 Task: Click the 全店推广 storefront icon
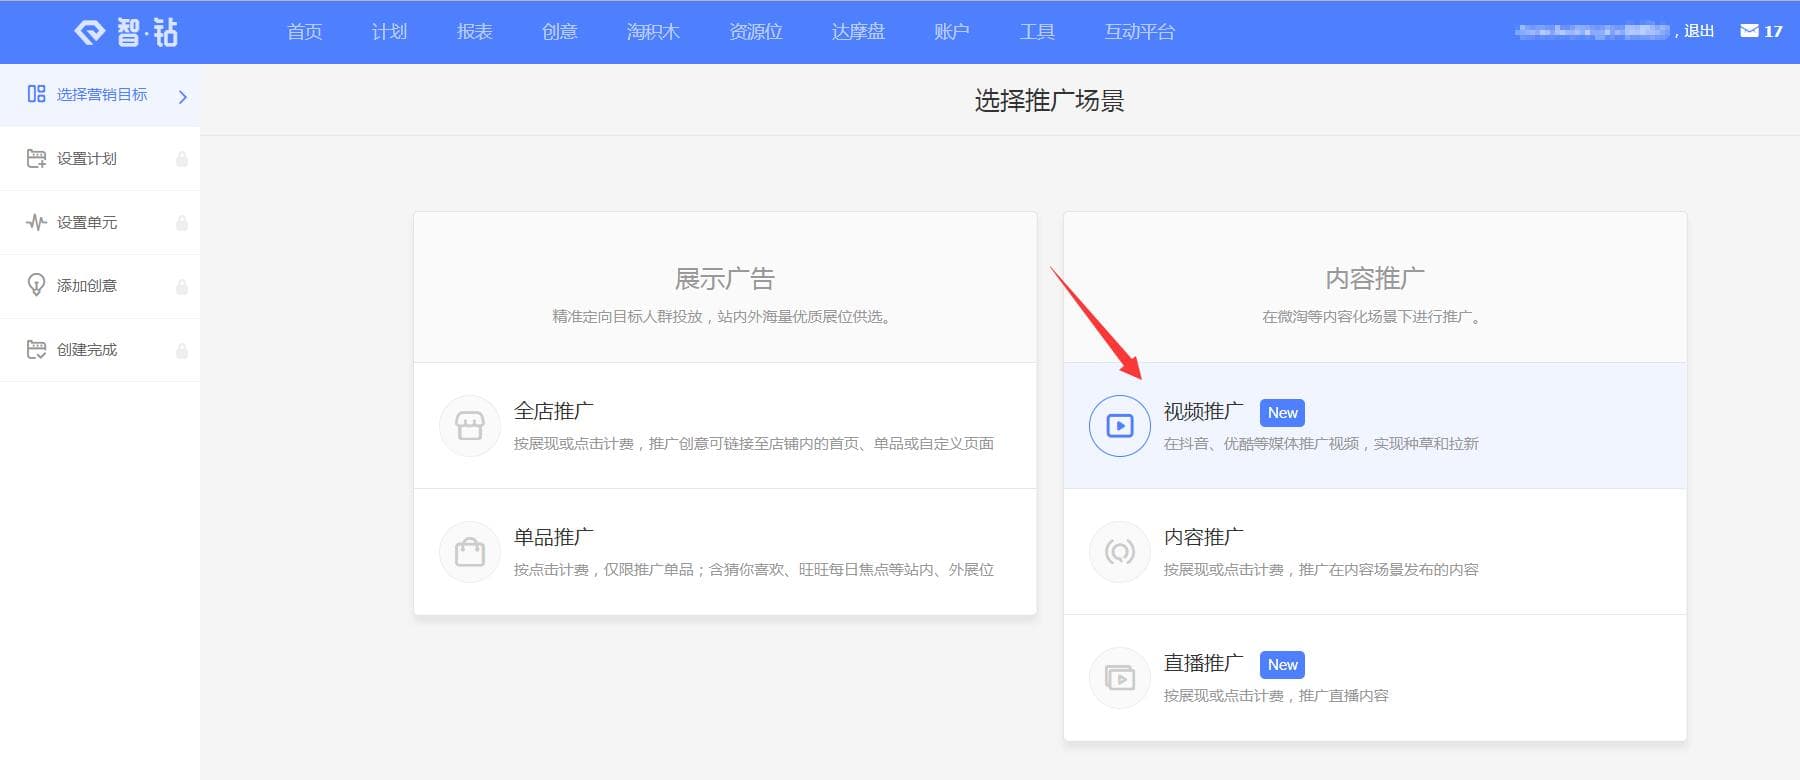pos(469,426)
